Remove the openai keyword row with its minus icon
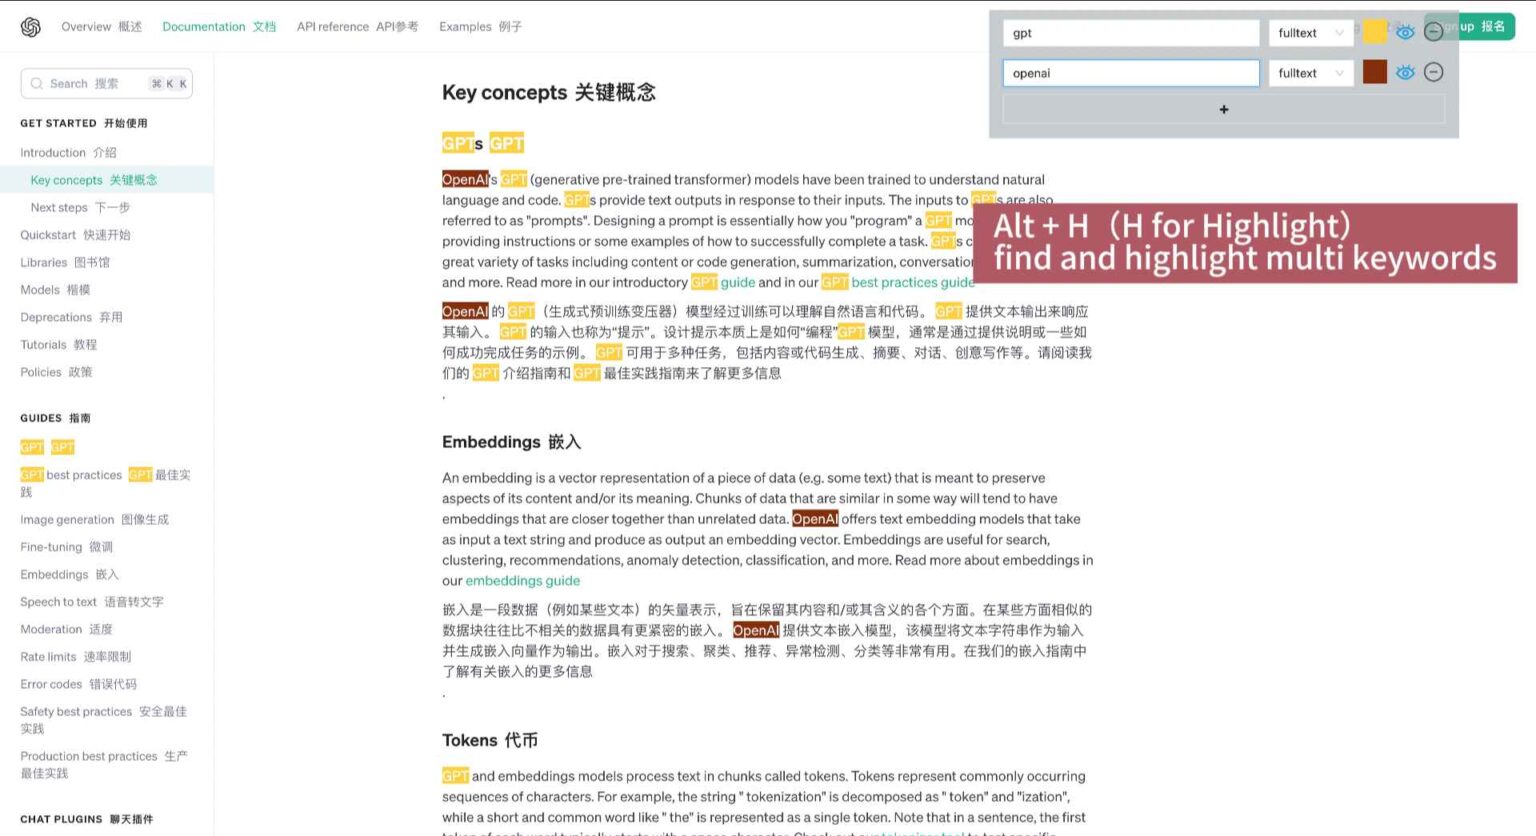Viewport: 1536px width, 836px height. click(1433, 72)
